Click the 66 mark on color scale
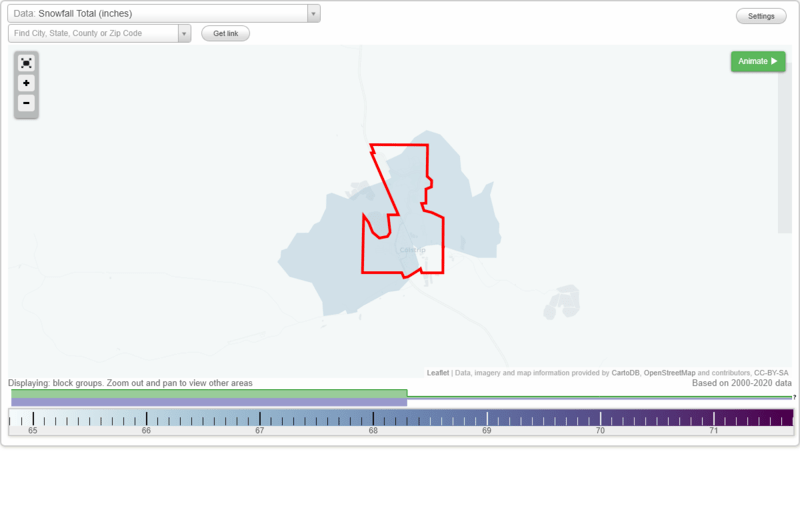This screenshot has height=514, width=800. point(146,430)
